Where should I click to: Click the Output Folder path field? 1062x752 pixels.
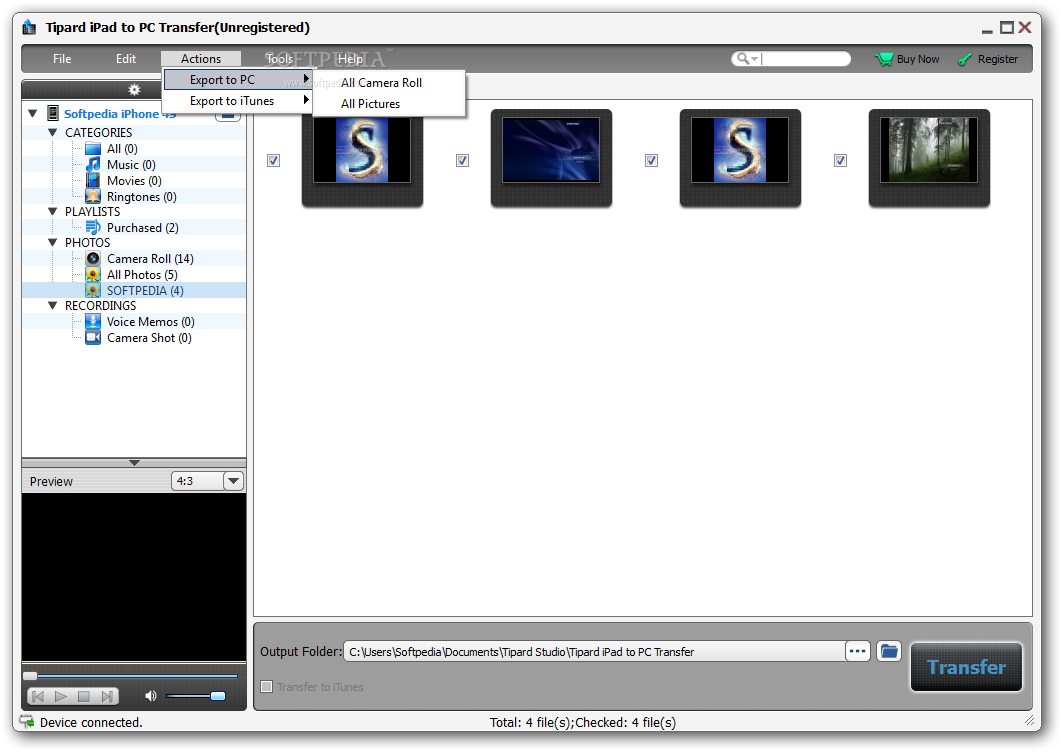tap(594, 652)
